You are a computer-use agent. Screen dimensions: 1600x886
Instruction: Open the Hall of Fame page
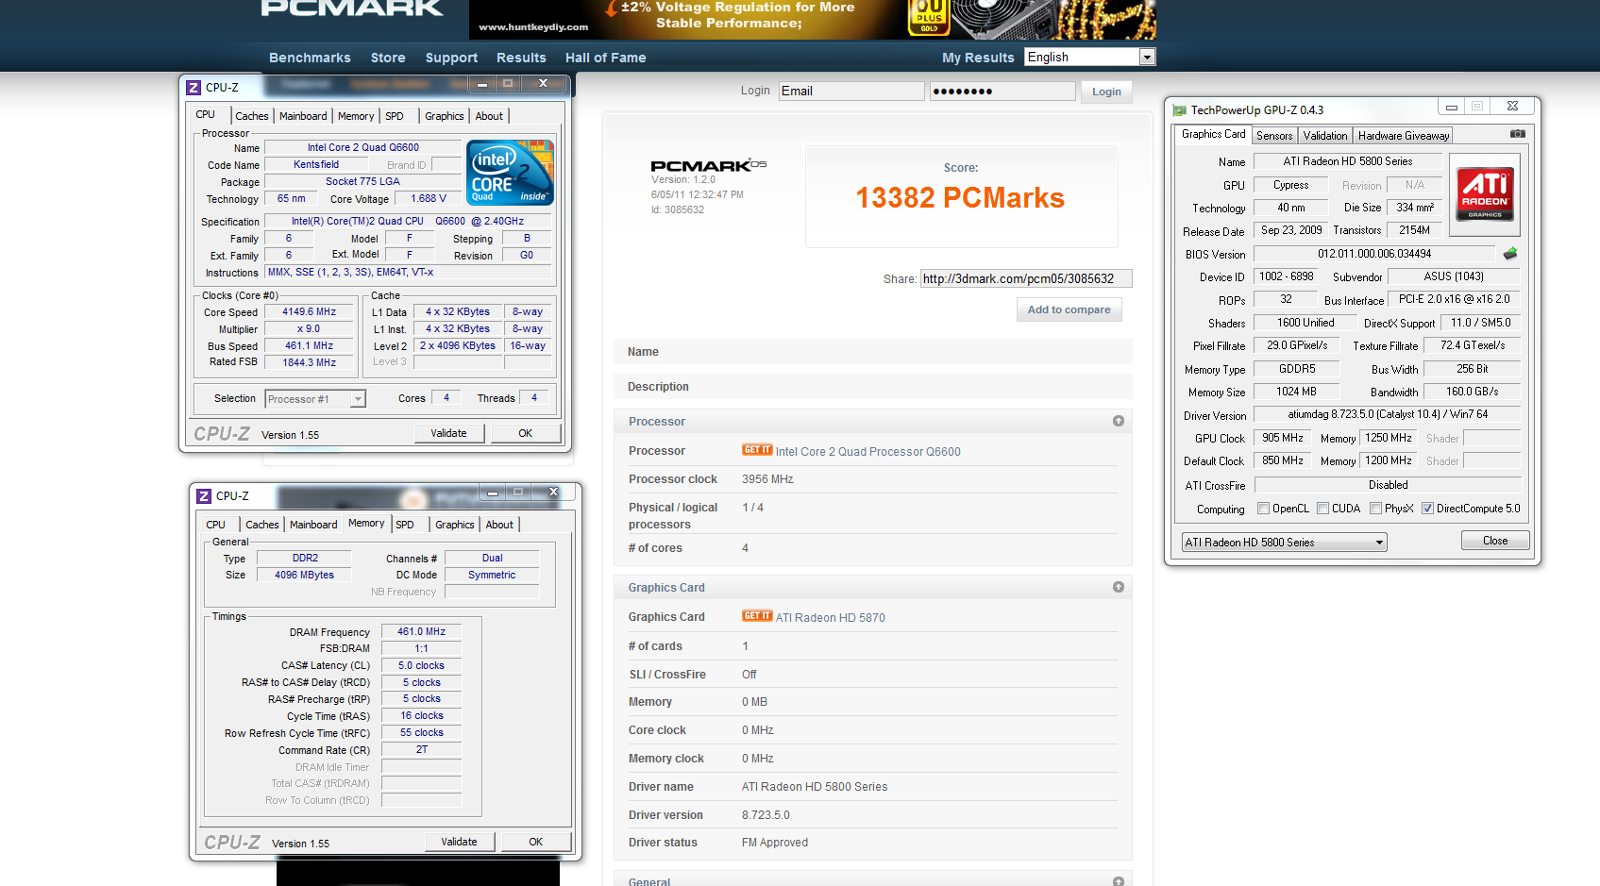coord(606,58)
